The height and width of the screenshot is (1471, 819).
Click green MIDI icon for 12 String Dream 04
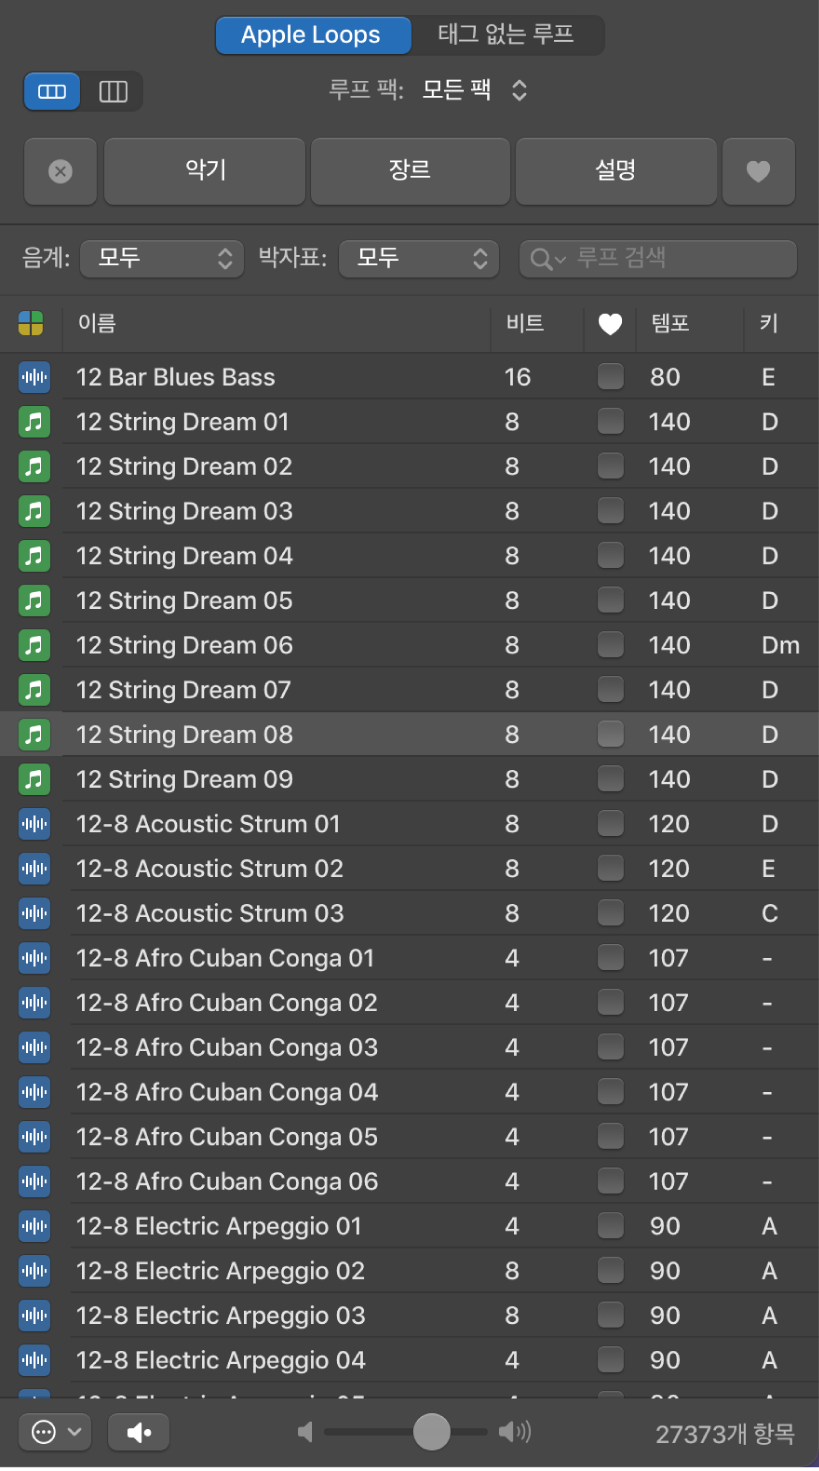pos(35,556)
